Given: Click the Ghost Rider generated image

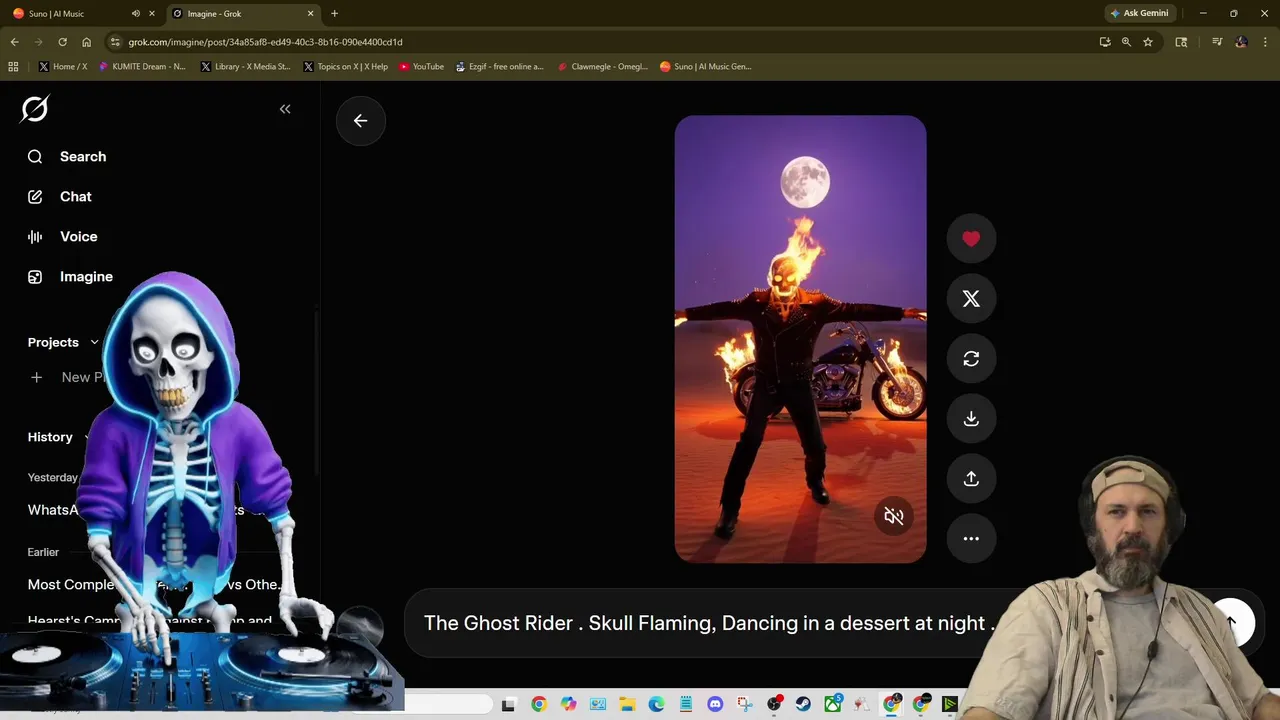Looking at the screenshot, I should coord(800,339).
